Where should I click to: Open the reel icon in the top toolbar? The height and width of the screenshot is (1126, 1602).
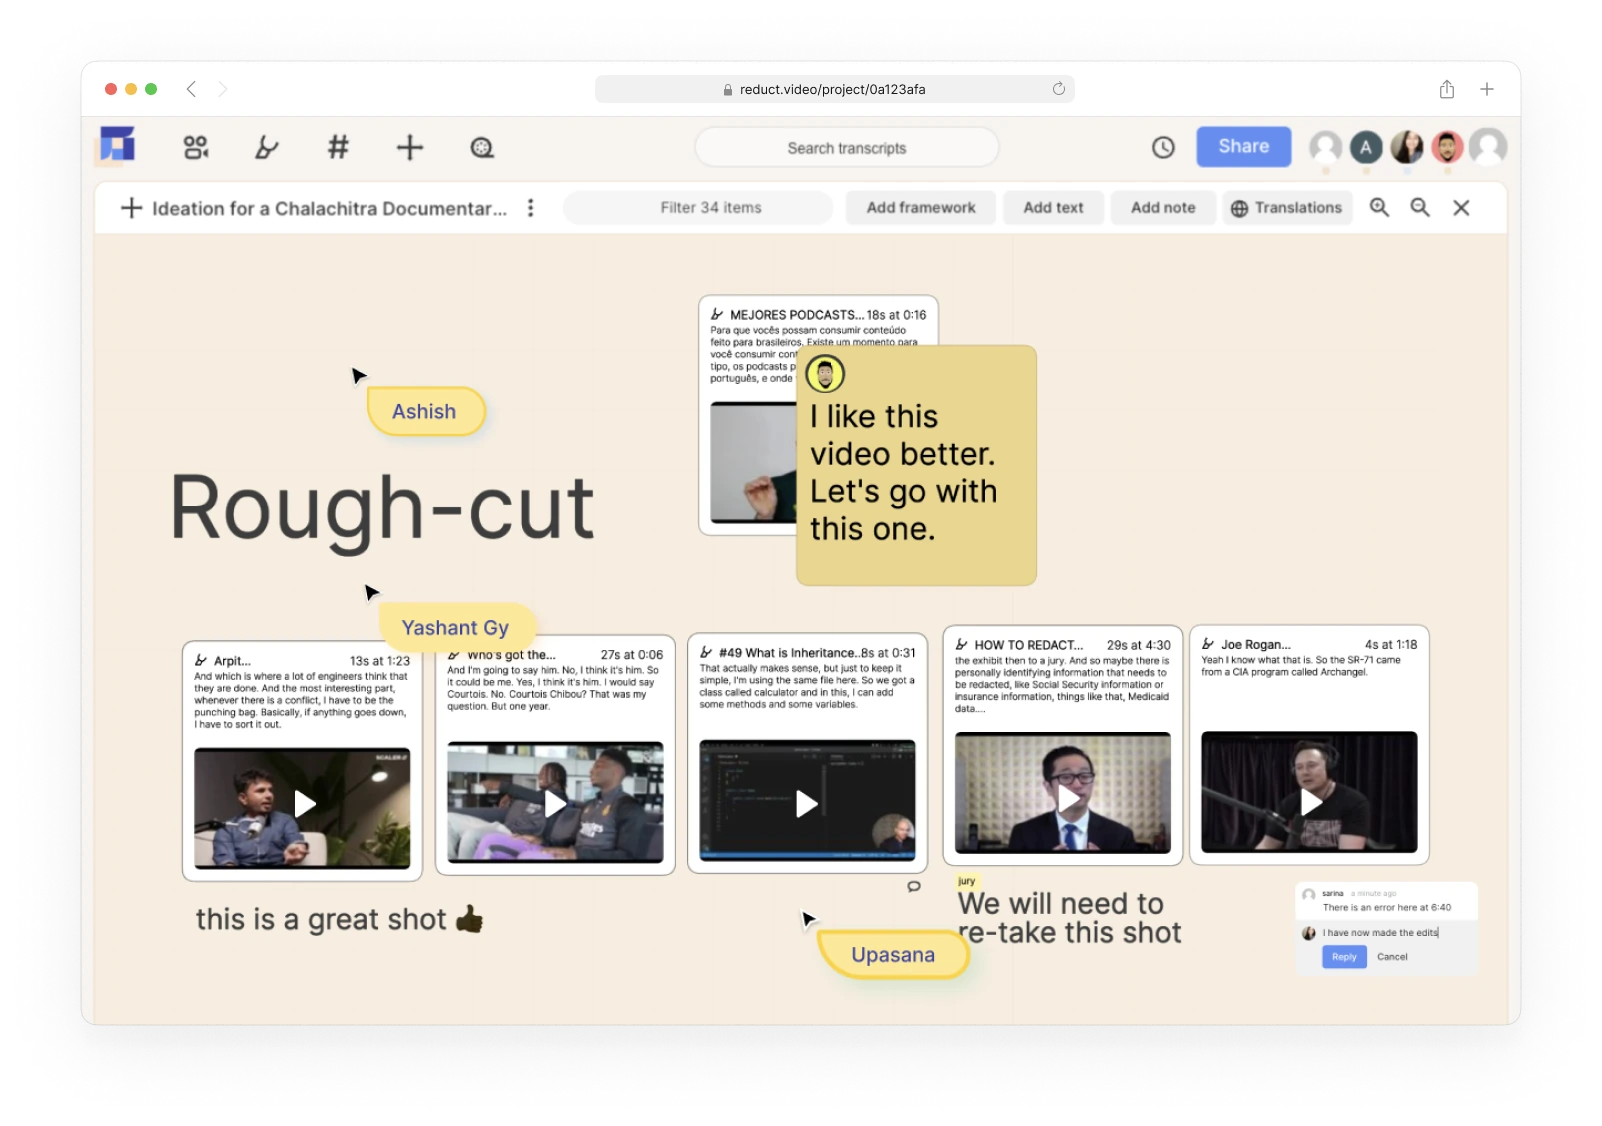(482, 148)
